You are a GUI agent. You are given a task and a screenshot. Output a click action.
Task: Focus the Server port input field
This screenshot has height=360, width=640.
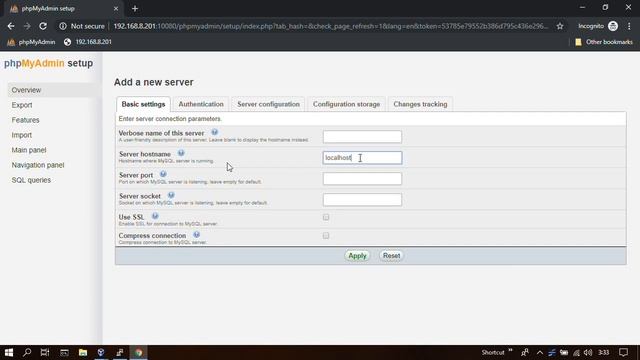pyautogui.click(x=362, y=179)
